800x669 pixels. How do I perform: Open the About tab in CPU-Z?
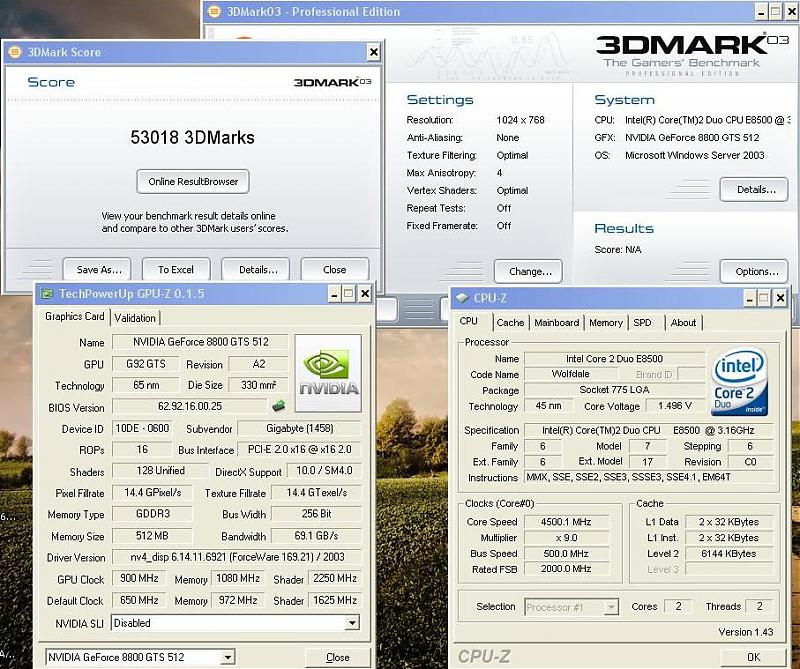pos(683,323)
